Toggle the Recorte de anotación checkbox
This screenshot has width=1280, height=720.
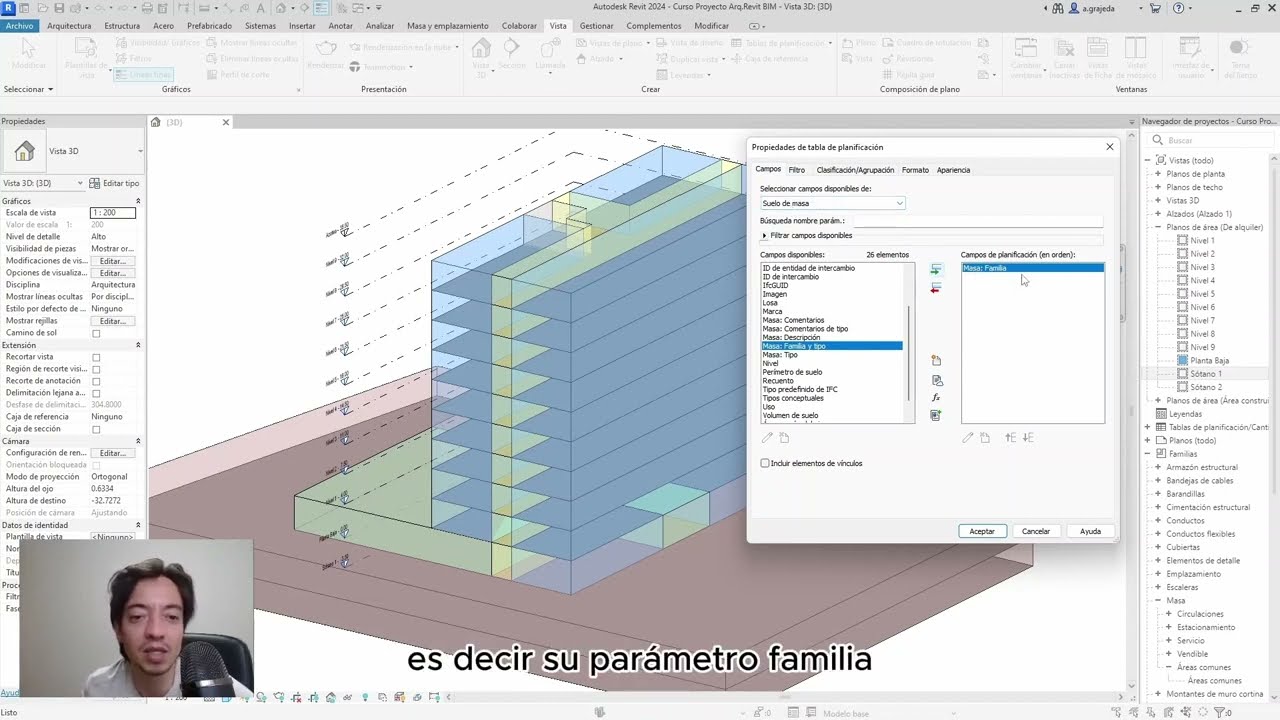[96, 381]
